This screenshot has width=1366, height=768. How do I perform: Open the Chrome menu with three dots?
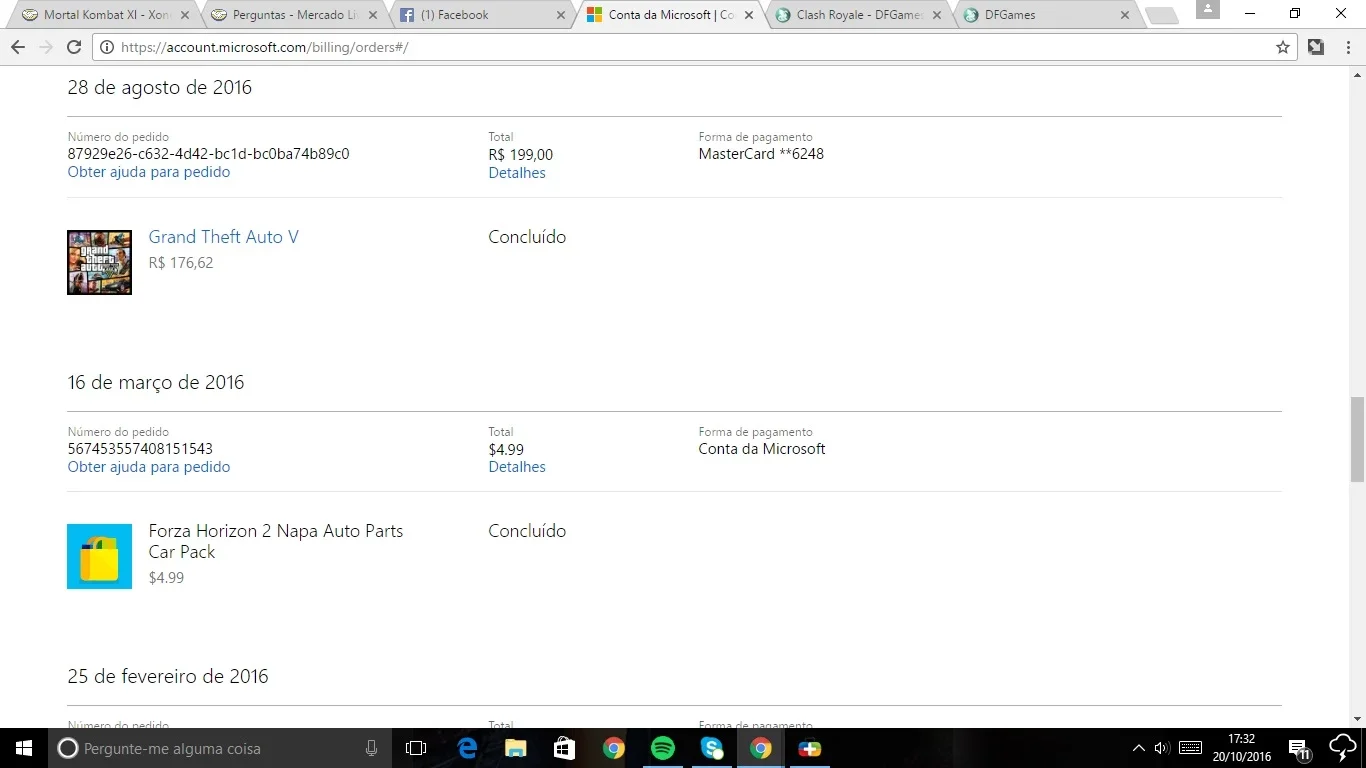click(x=1346, y=47)
